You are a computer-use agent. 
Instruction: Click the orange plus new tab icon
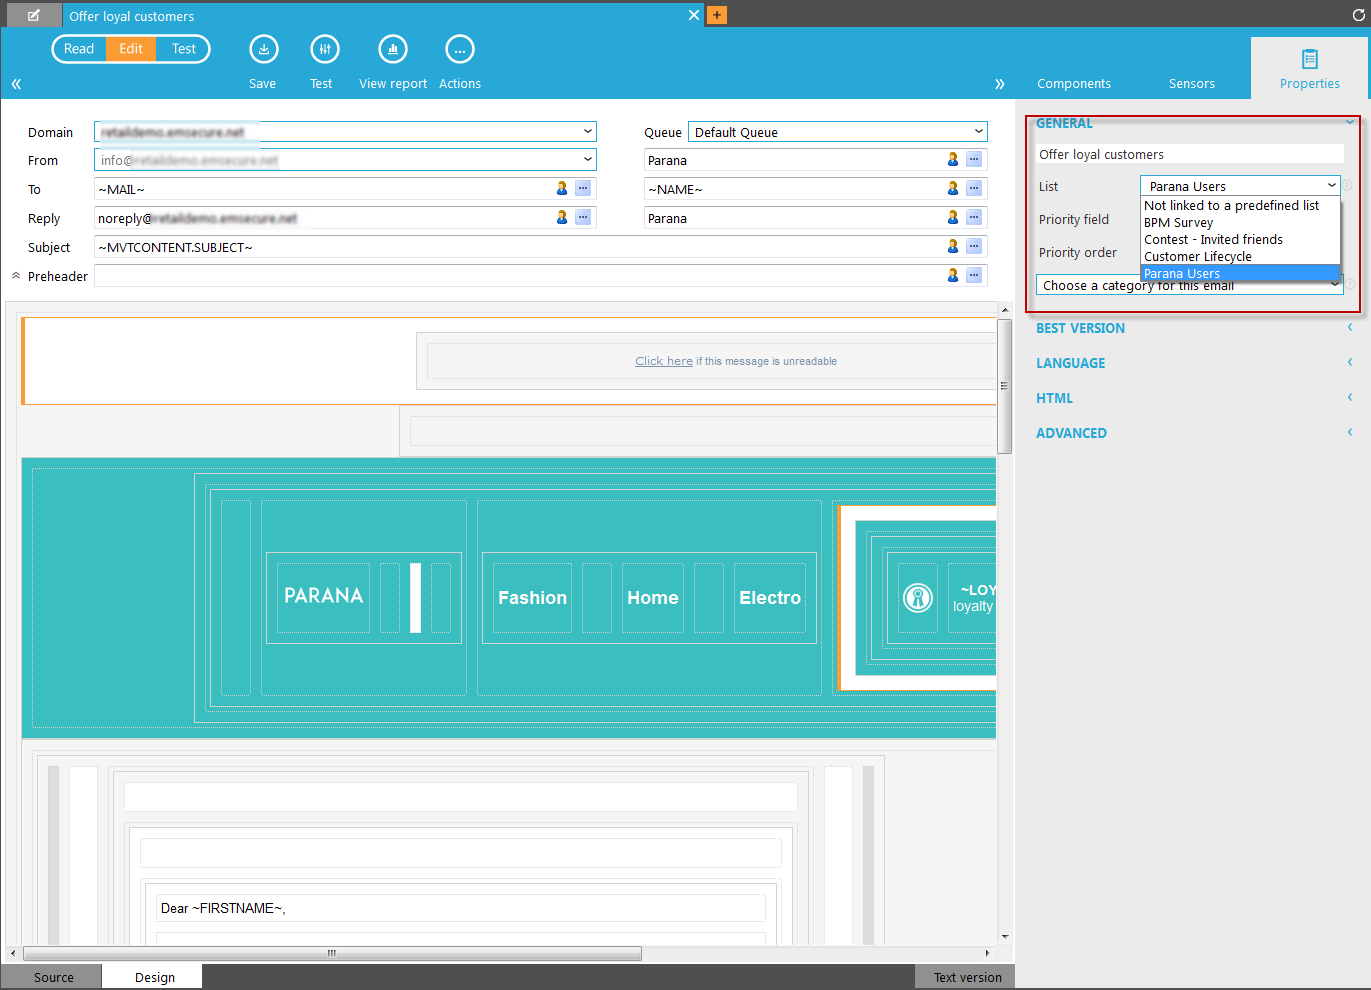pos(717,15)
